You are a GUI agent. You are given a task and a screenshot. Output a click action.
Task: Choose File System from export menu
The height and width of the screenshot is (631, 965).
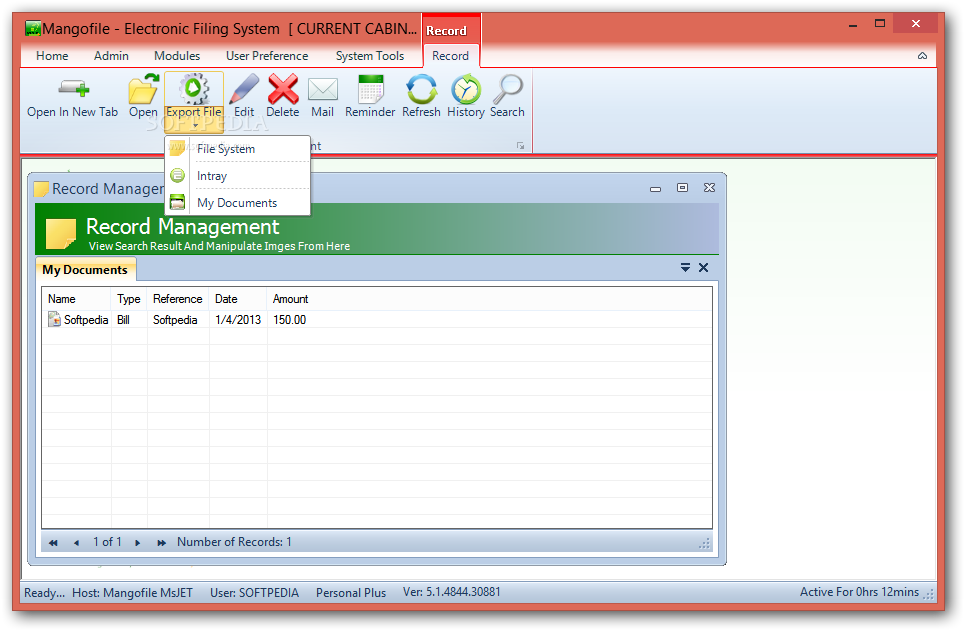(238, 148)
